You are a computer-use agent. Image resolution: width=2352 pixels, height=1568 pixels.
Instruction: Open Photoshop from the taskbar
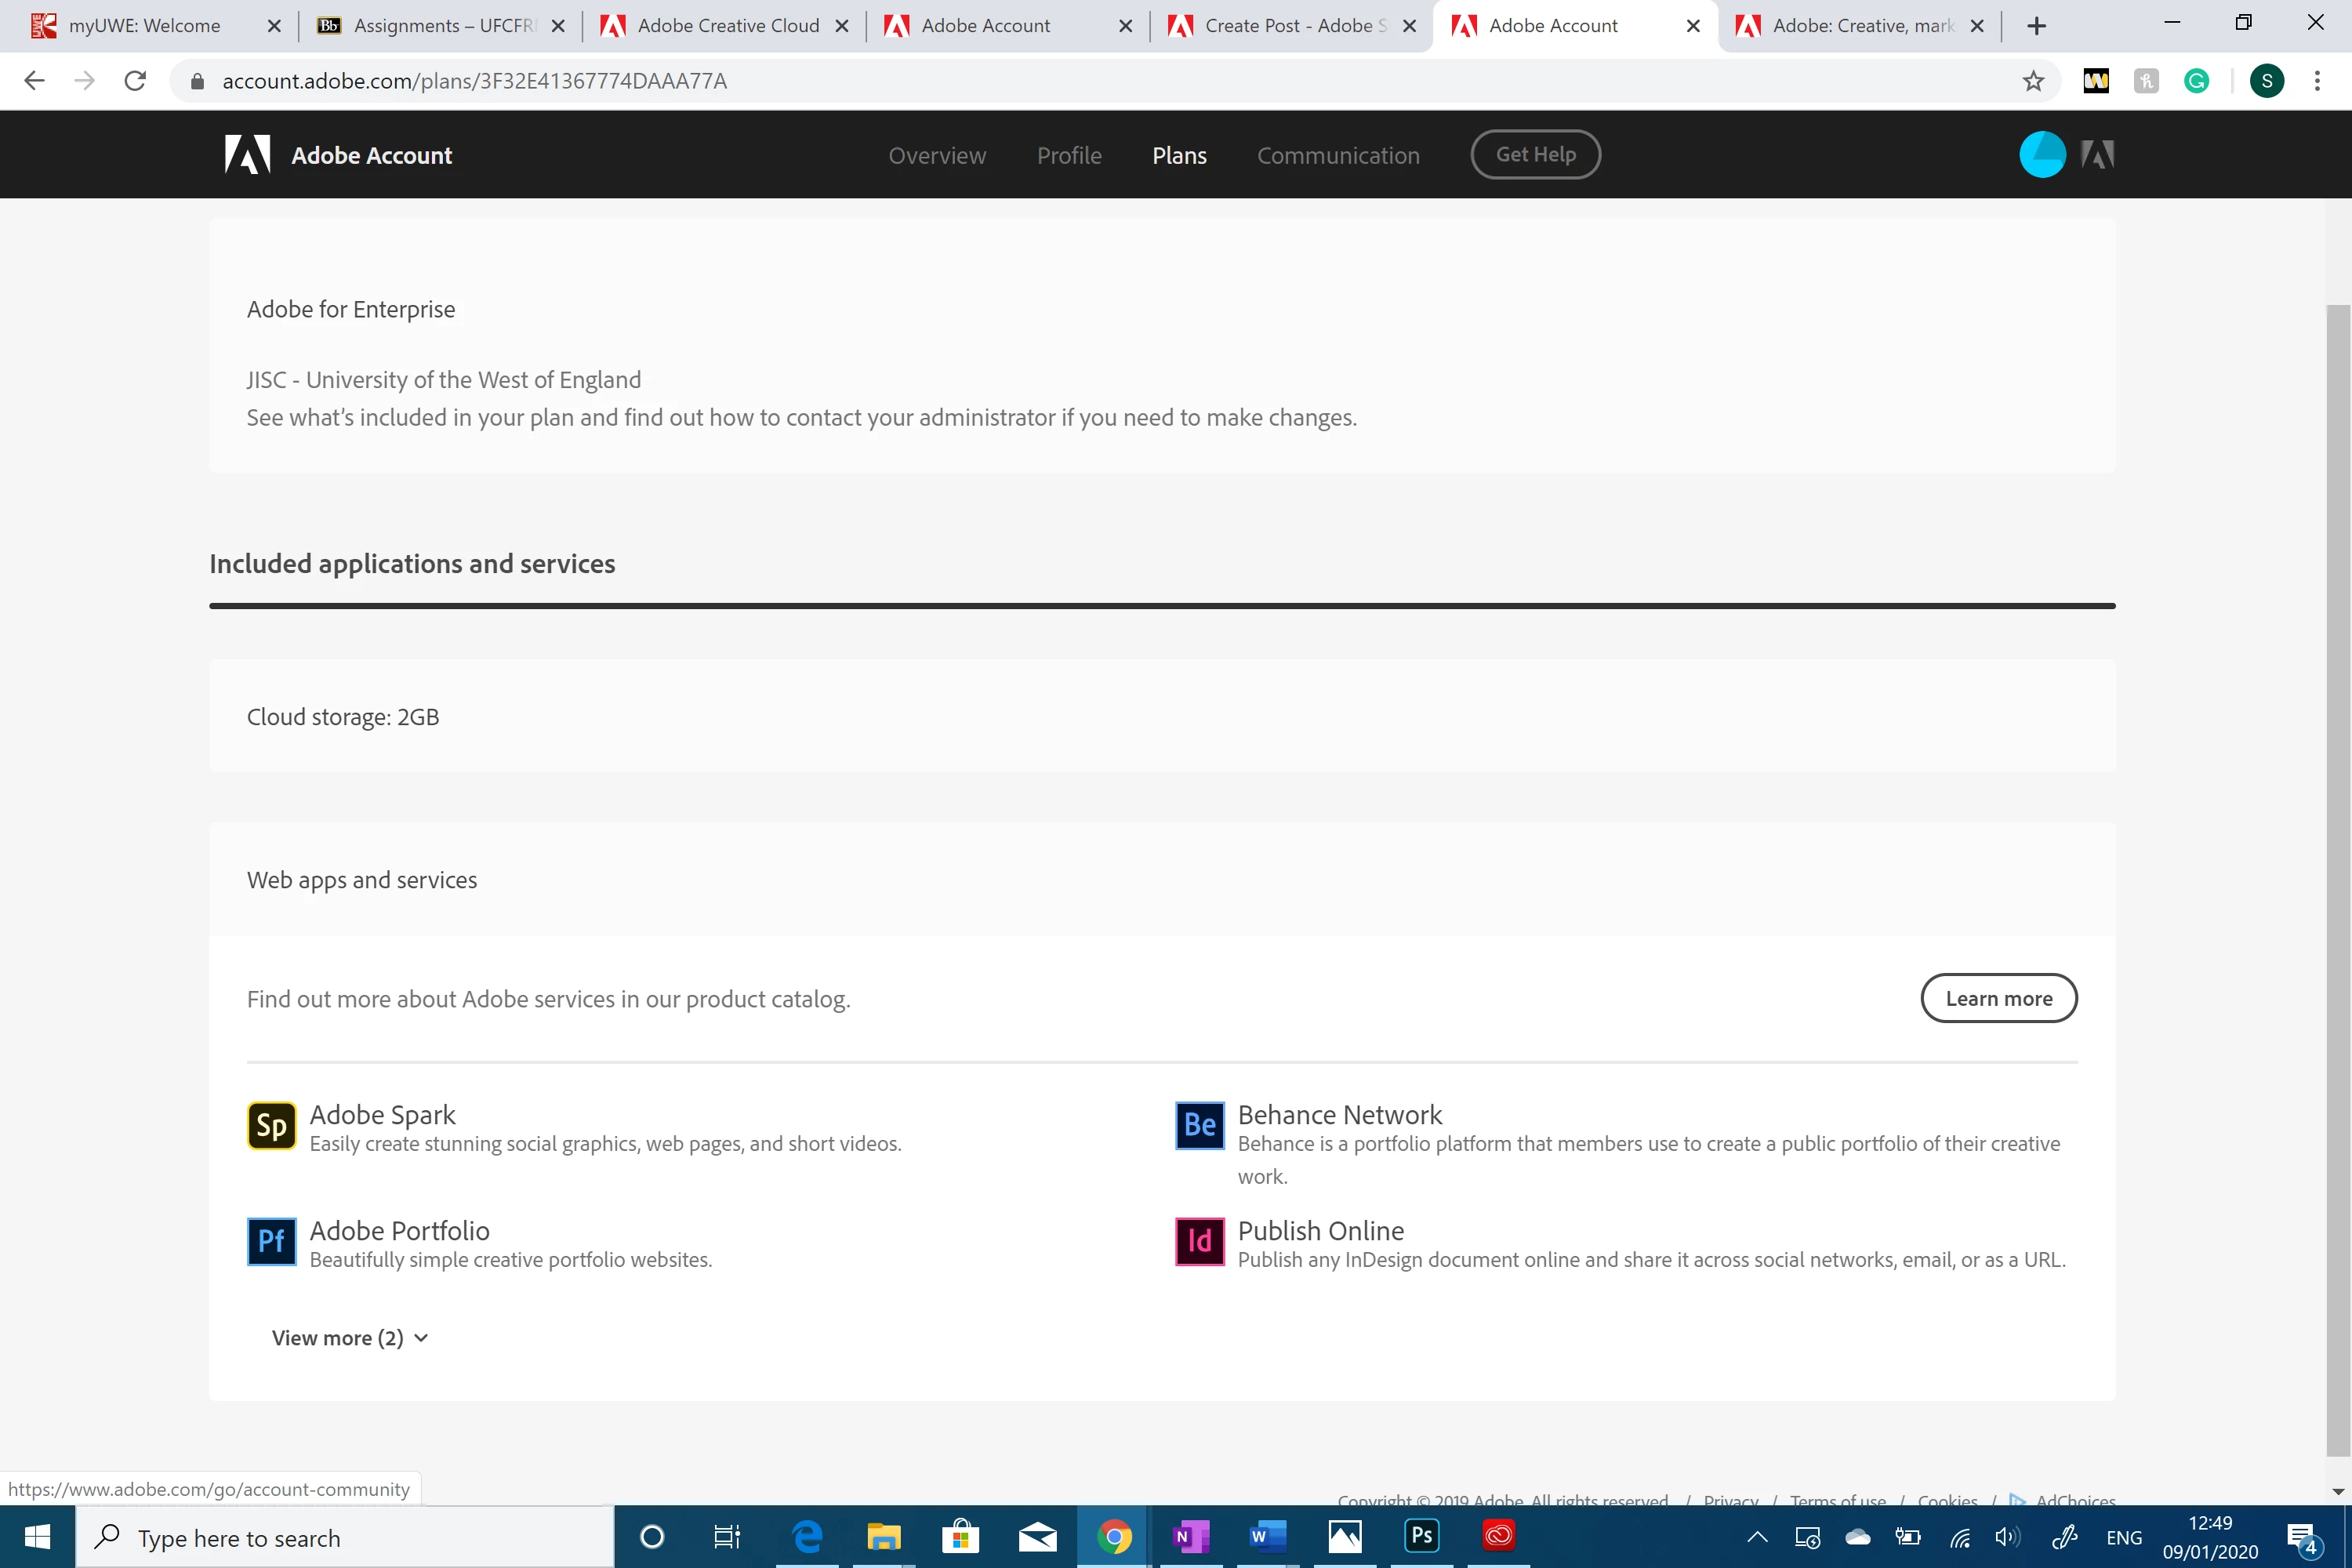(1421, 1536)
